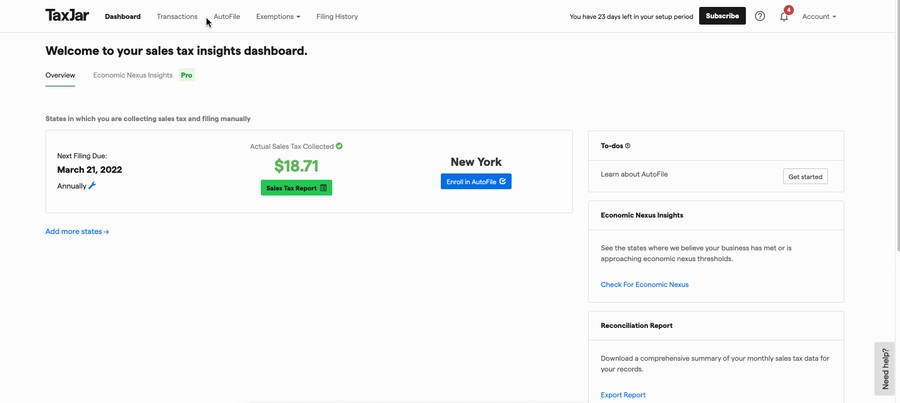Follow the Add more states link
Image resolution: width=900 pixels, height=403 pixels.
point(77,231)
